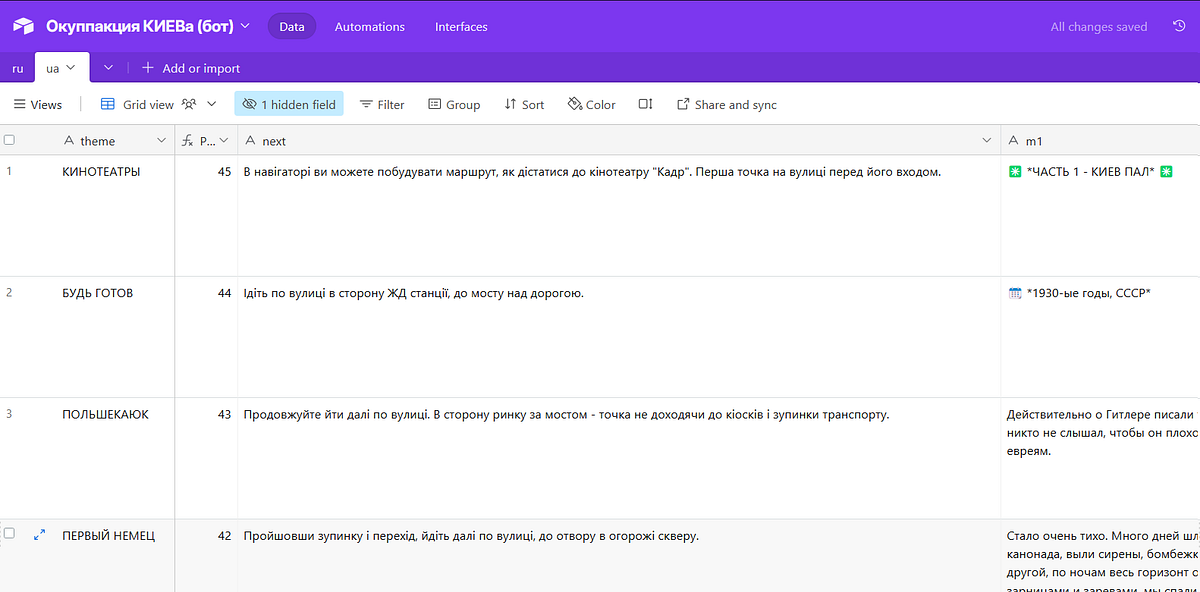Click the Add or import plus icon
The width and height of the screenshot is (1200, 592).
[148, 68]
